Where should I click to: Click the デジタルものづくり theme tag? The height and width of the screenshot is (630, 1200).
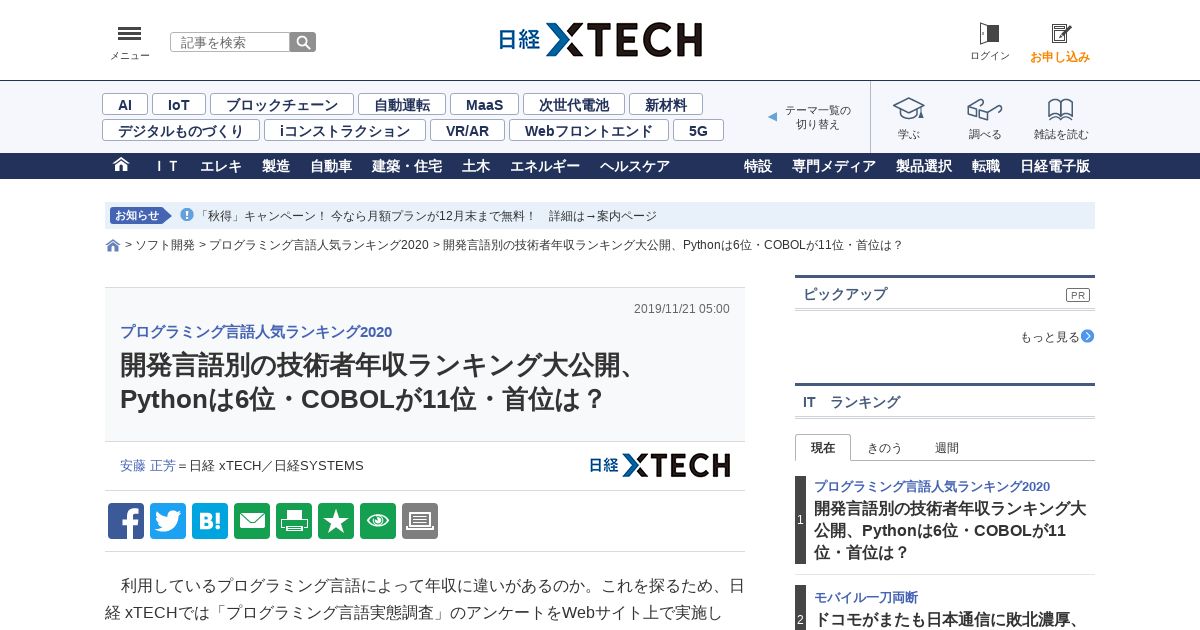click(x=181, y=130)
